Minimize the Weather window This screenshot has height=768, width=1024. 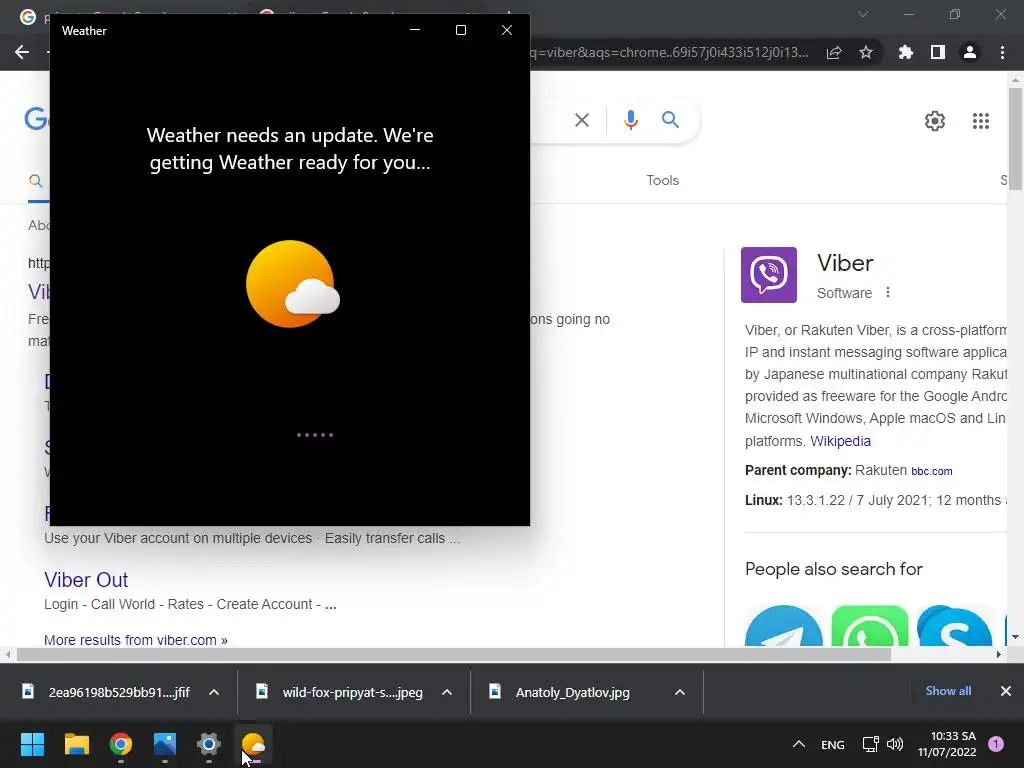tap(415, 30)
